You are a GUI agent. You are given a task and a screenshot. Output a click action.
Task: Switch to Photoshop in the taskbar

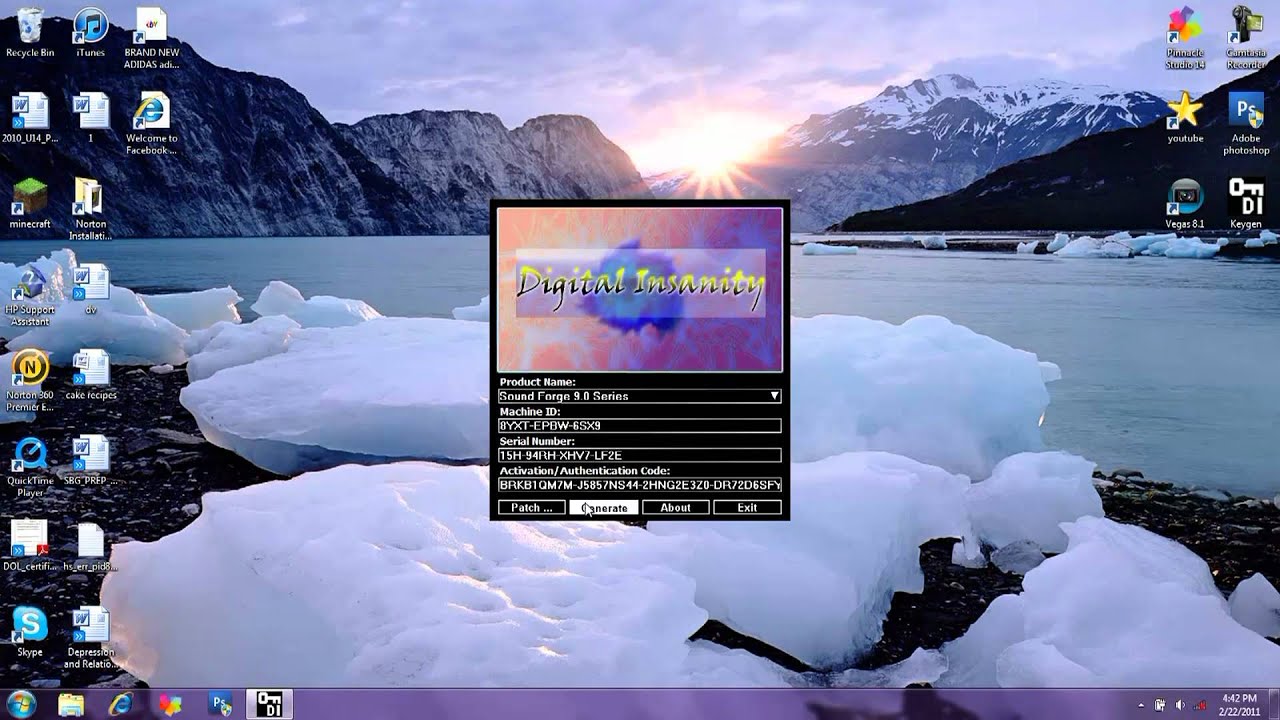[221, 704]
